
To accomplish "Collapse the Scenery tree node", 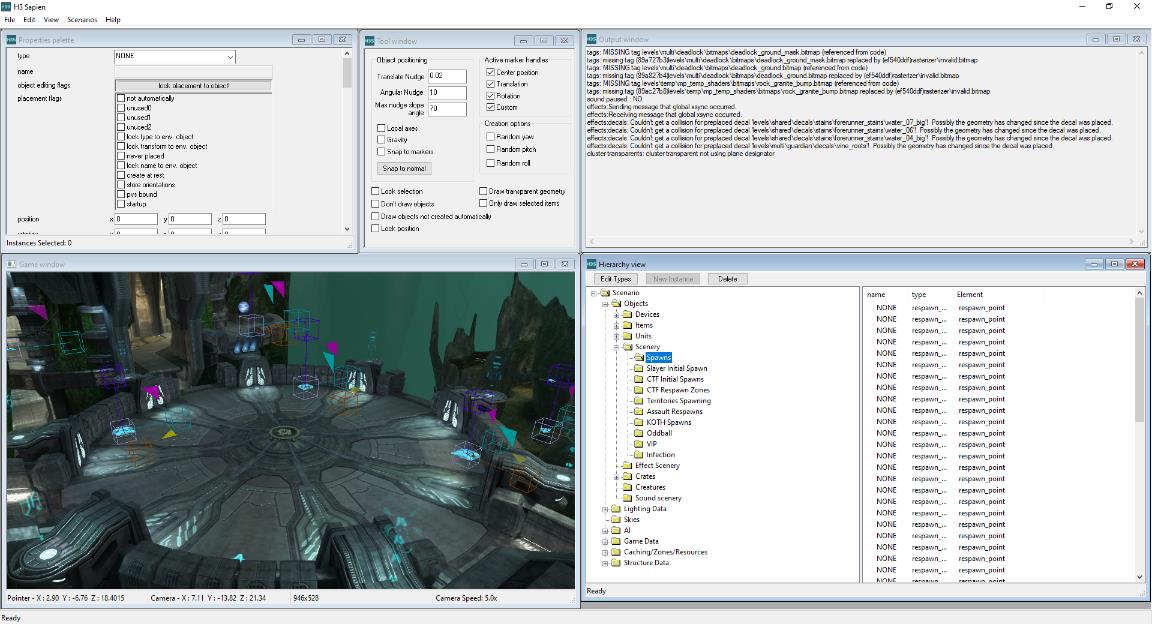I will [x=616, y=347].
